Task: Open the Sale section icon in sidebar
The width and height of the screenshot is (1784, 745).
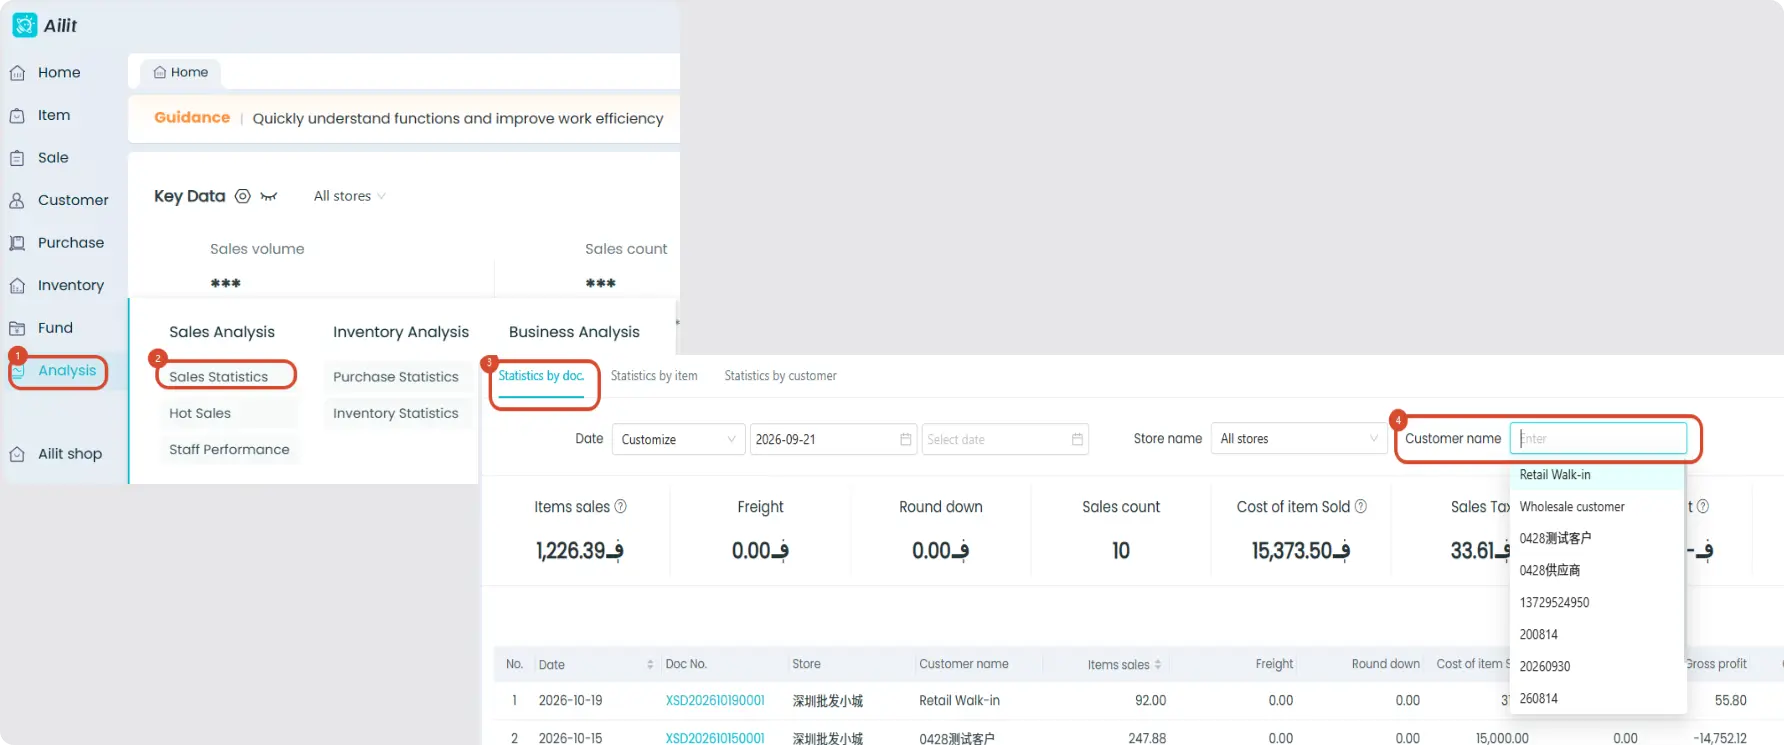Action: (17, 158)
